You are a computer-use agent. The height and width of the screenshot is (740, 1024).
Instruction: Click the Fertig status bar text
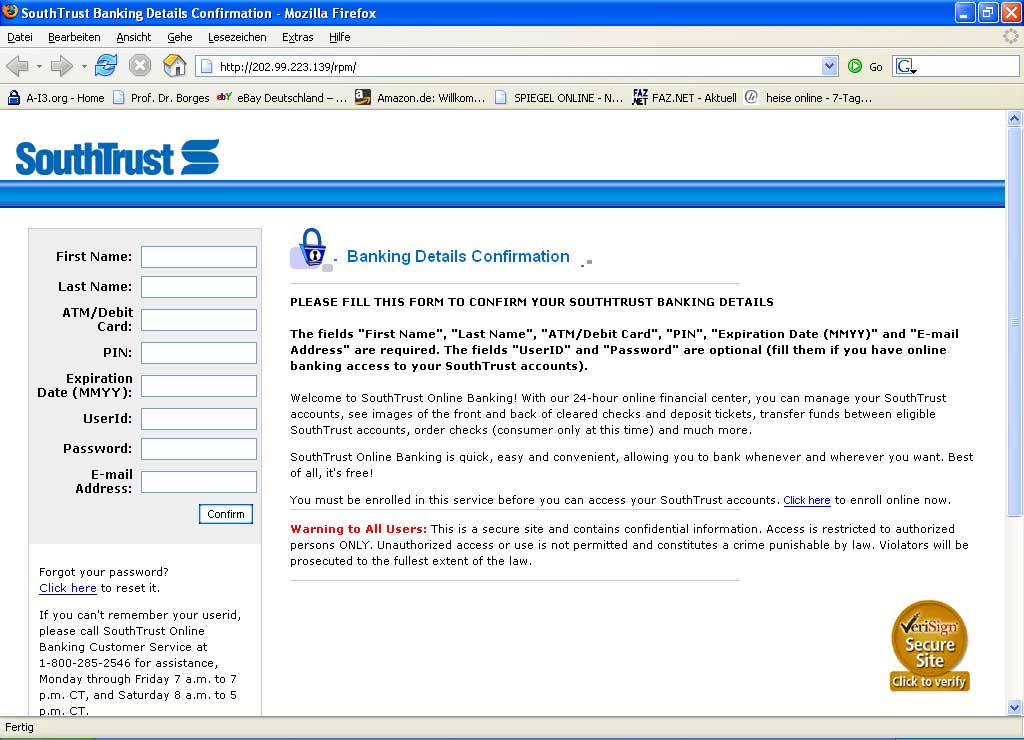pos(19,727)
